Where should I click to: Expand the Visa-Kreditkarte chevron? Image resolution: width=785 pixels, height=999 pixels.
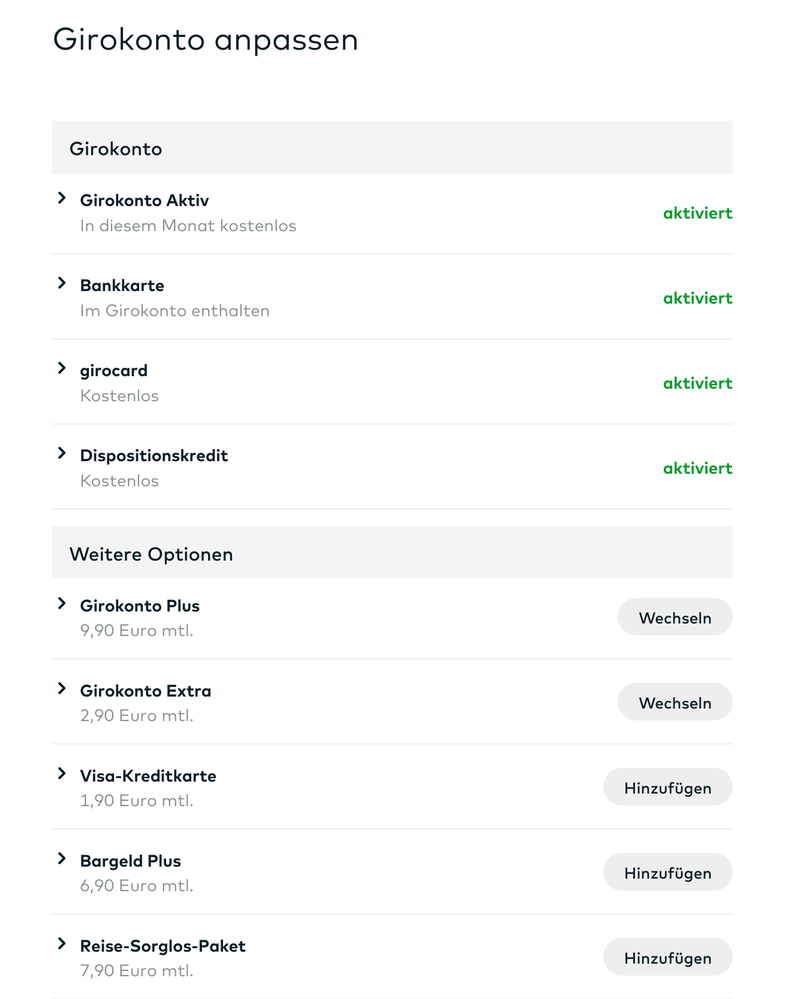point(62,774)
